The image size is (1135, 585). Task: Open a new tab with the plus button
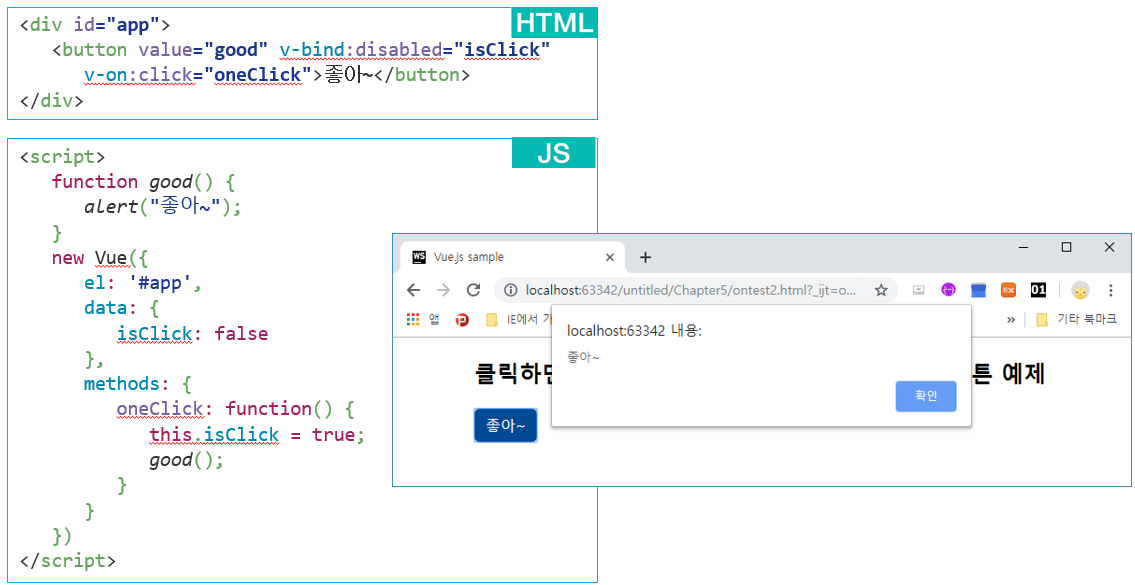tap(646, 257)
